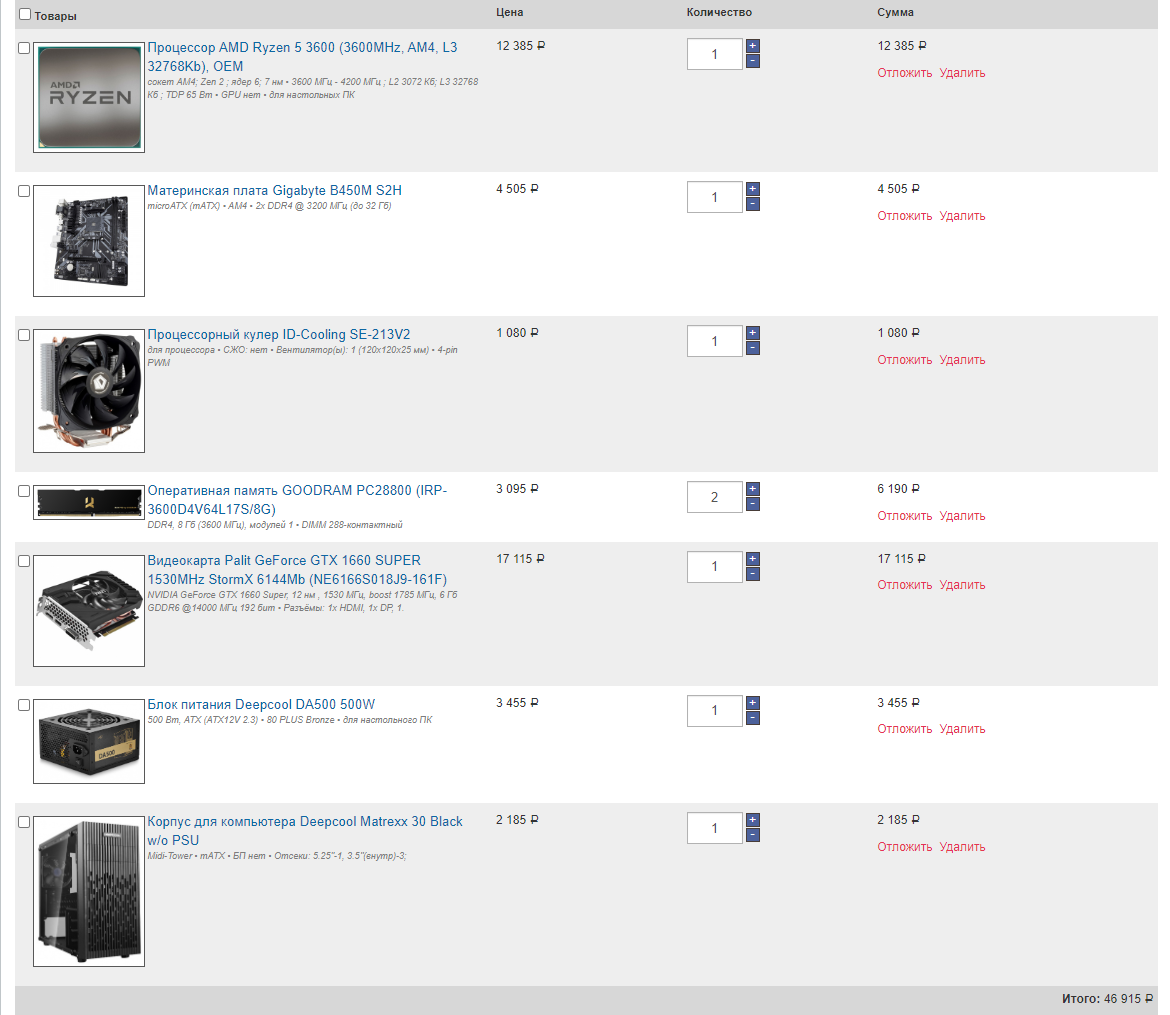Open the Процессорный кулер ID-Cooling SE-213V2 link

click(278, 334)
